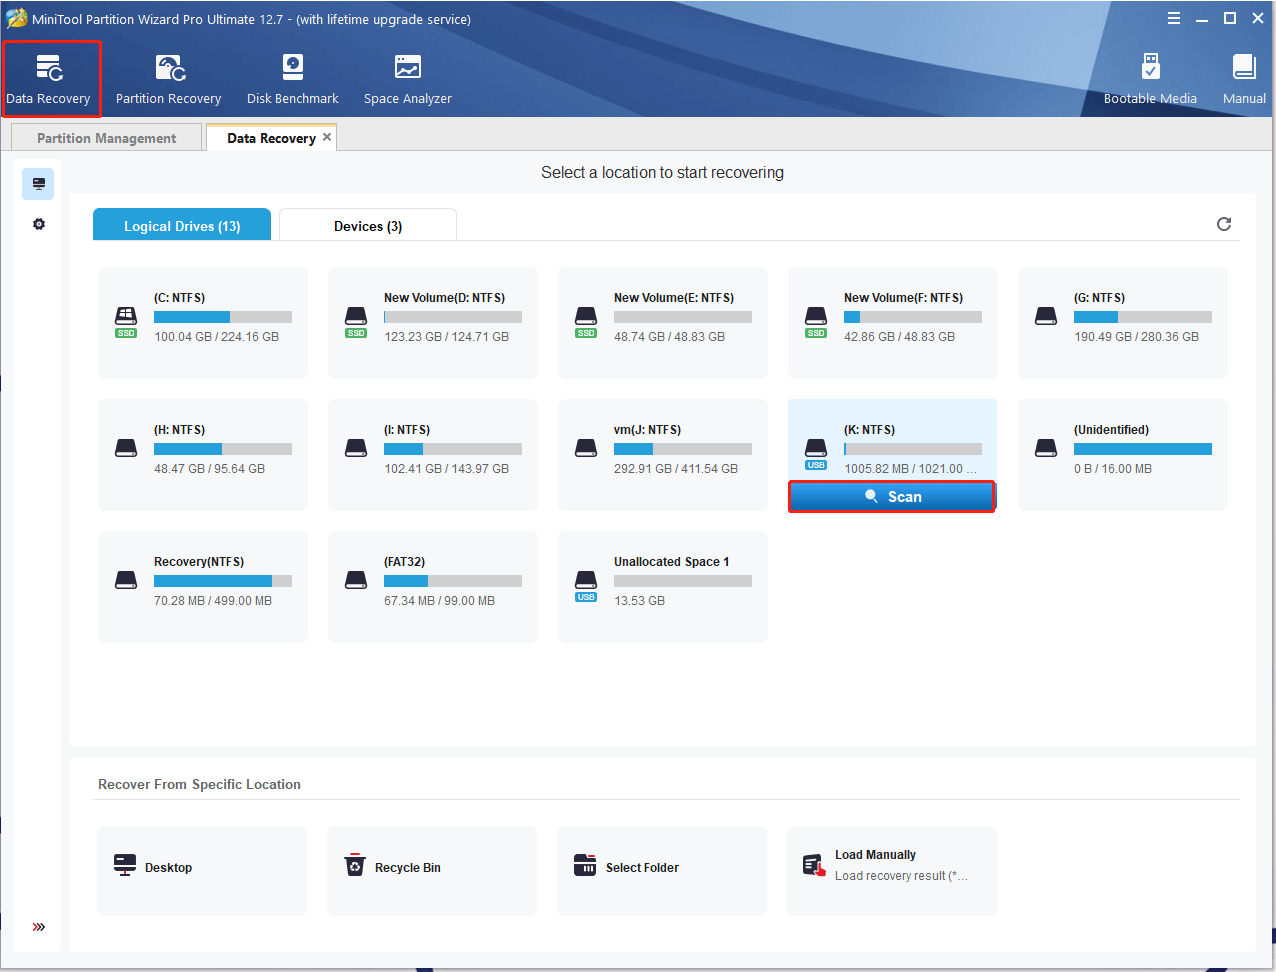Click the G drive disk icon
This screenshot has height=972, width=1276.
[x=1046, y=317]
